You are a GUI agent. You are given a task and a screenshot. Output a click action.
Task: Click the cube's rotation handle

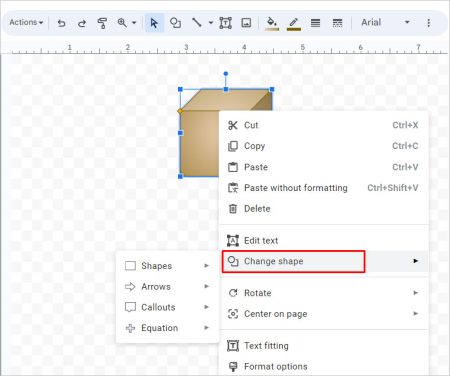point(226,74)
